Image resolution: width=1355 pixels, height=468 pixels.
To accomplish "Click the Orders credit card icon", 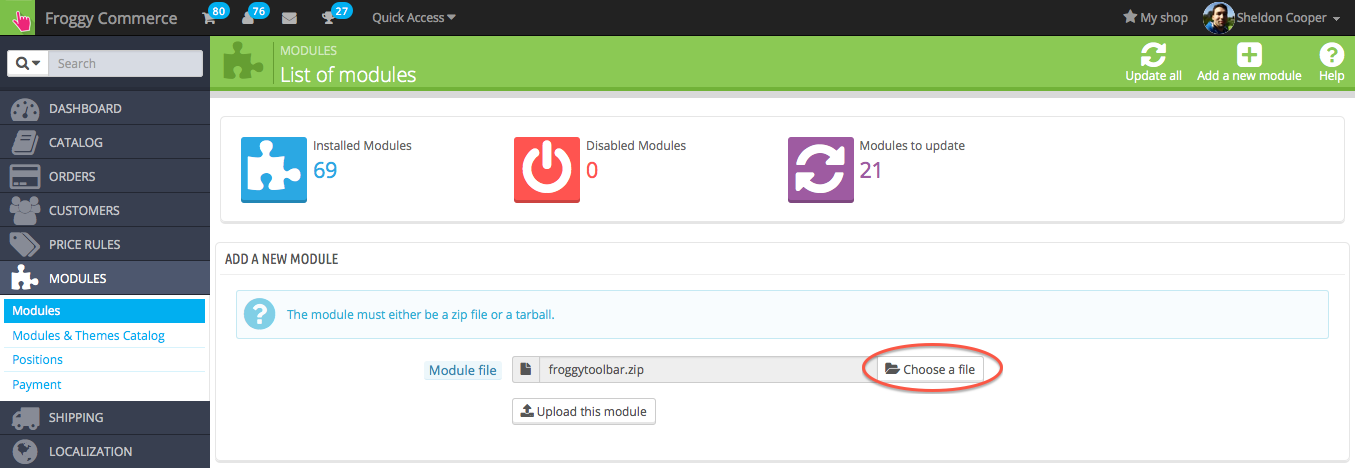I will coord(24,176).
